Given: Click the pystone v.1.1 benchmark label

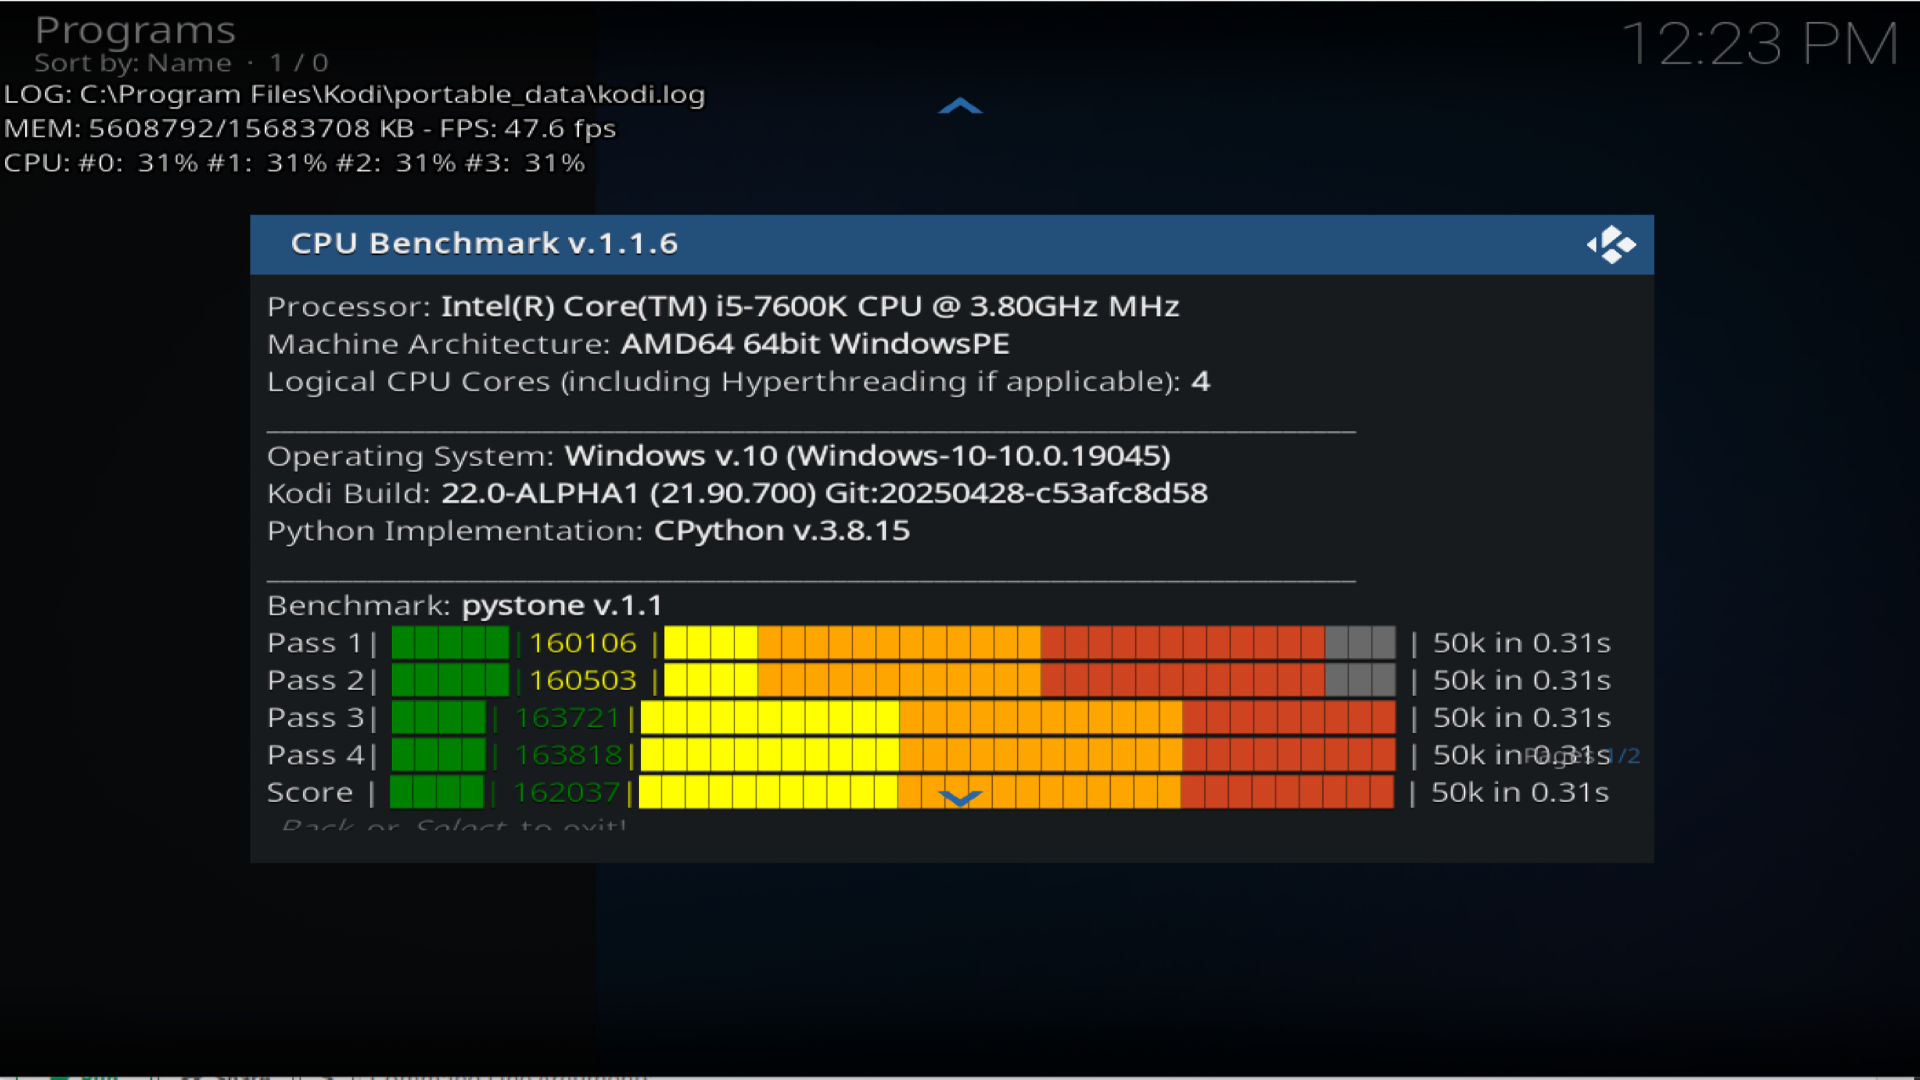Looking at the screenshot, I should (x=561, y=606).
